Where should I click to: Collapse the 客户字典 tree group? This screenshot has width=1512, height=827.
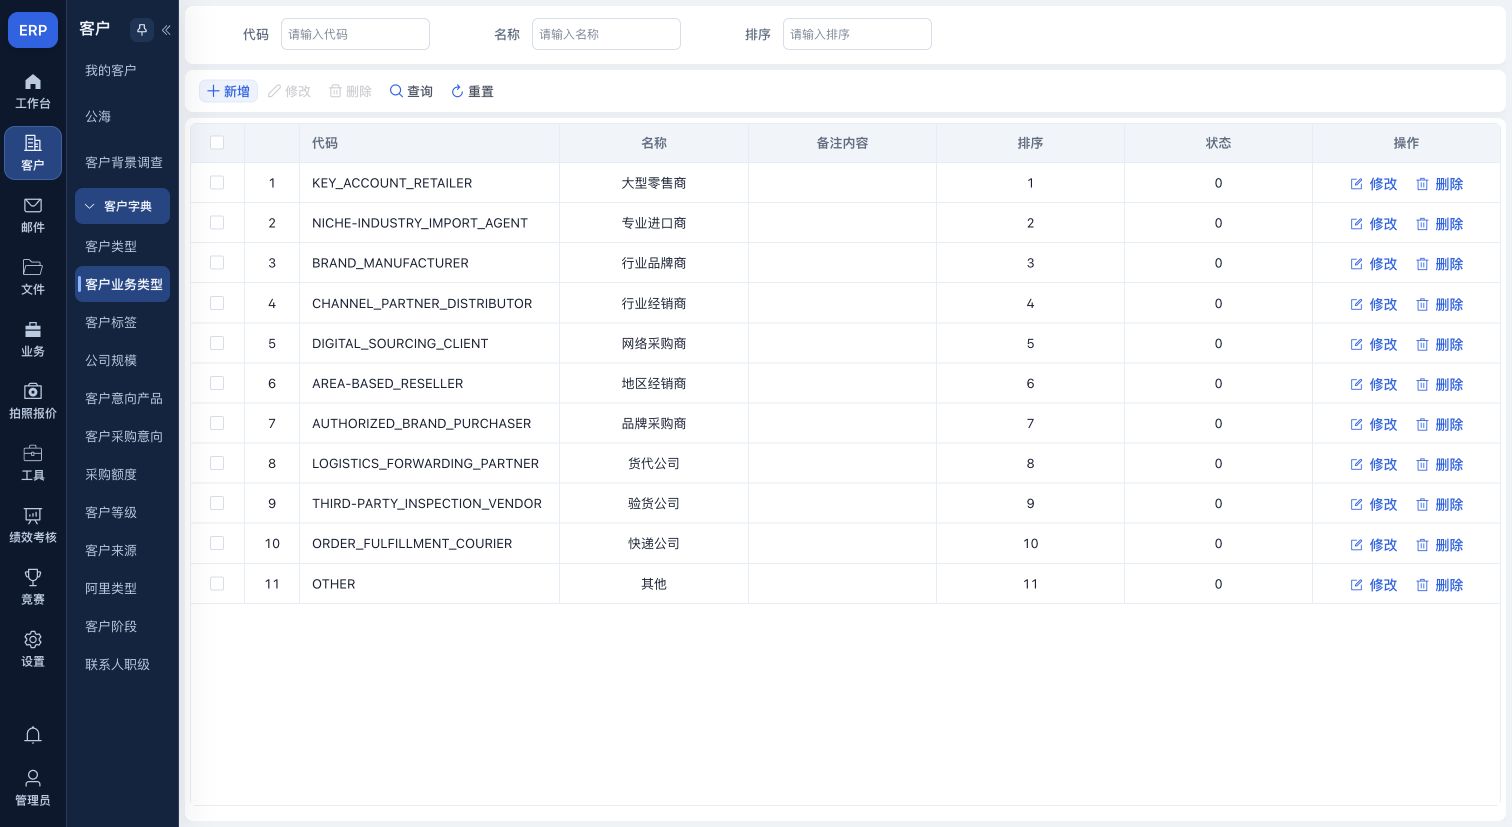(x=122, y=206)
